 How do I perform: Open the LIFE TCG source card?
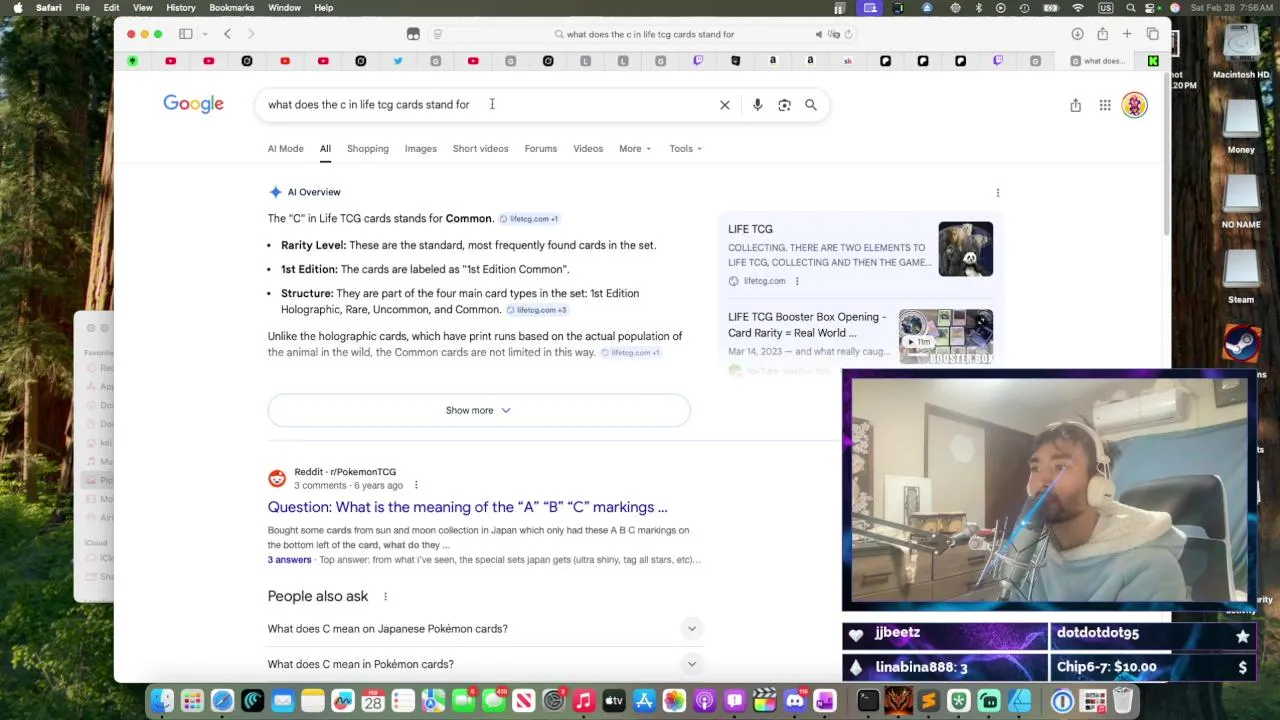(860, 254)
